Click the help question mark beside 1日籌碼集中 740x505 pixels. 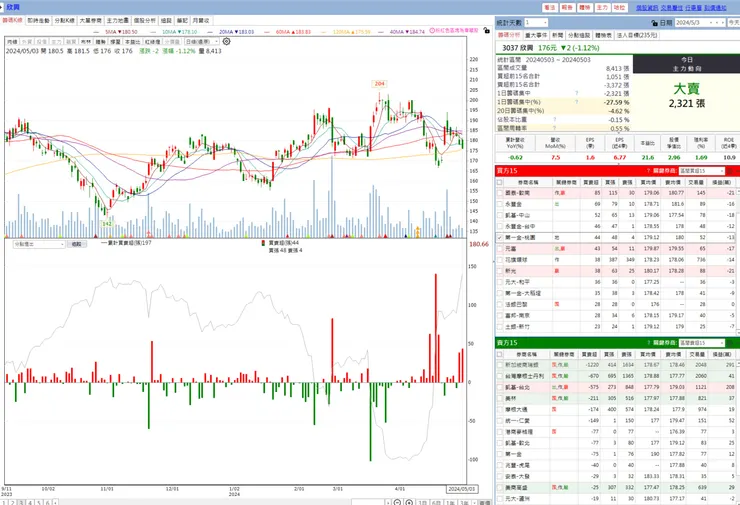pyautogui.click(x=576, y=93)
